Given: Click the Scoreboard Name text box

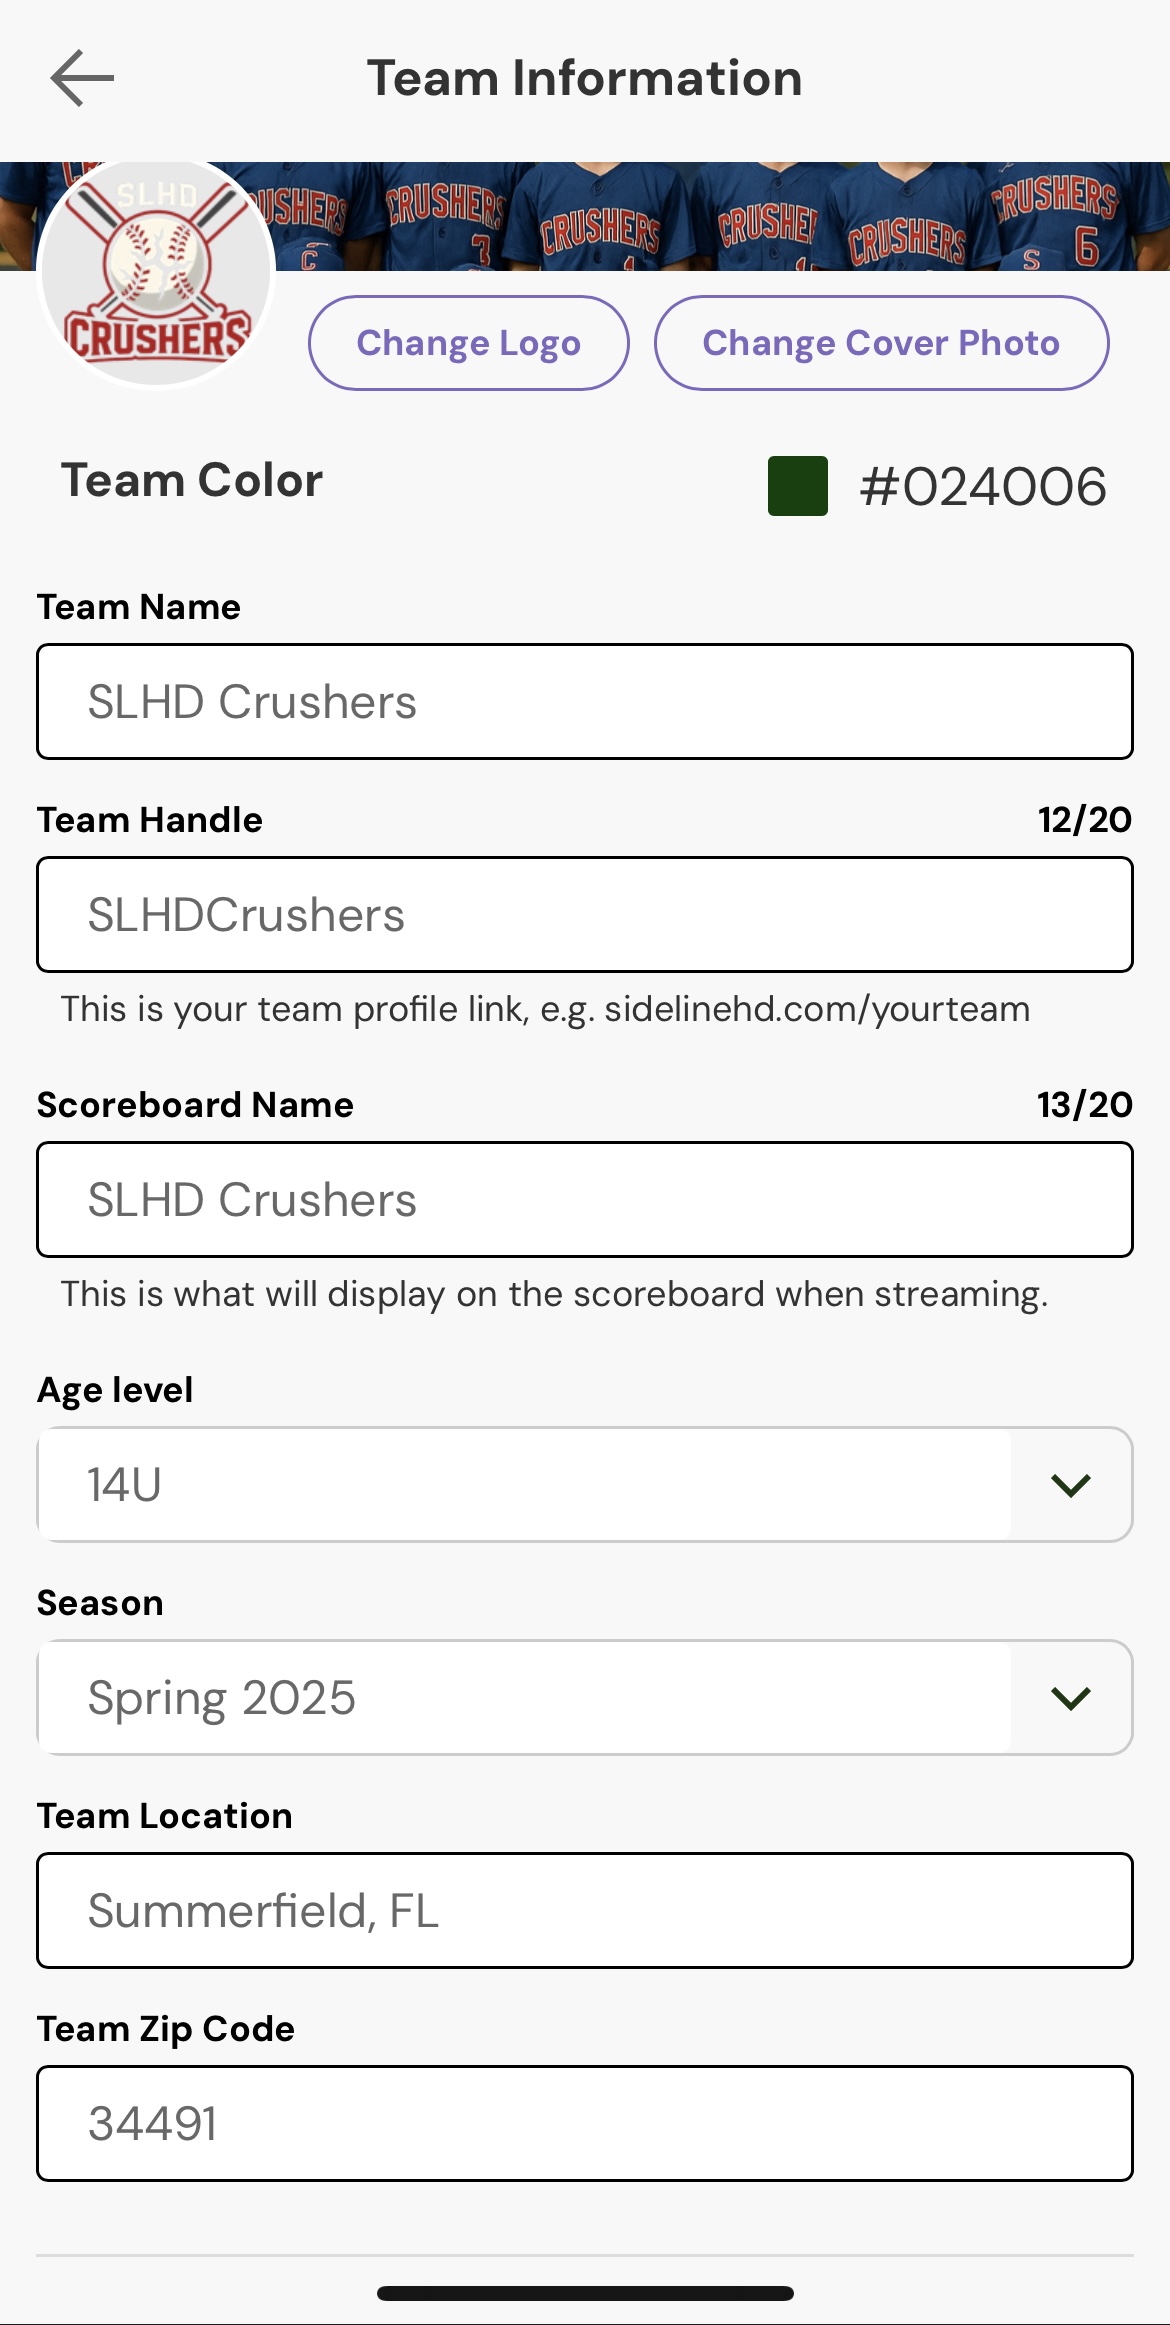Looking at the screenshot, I should 584,1199.
